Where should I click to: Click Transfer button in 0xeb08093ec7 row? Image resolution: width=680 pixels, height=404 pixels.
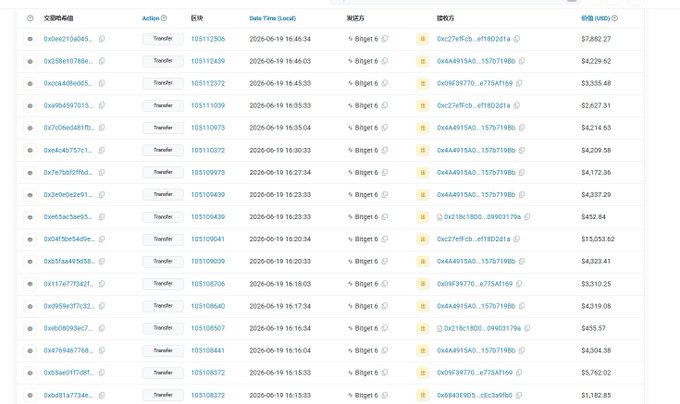point(163,328)
